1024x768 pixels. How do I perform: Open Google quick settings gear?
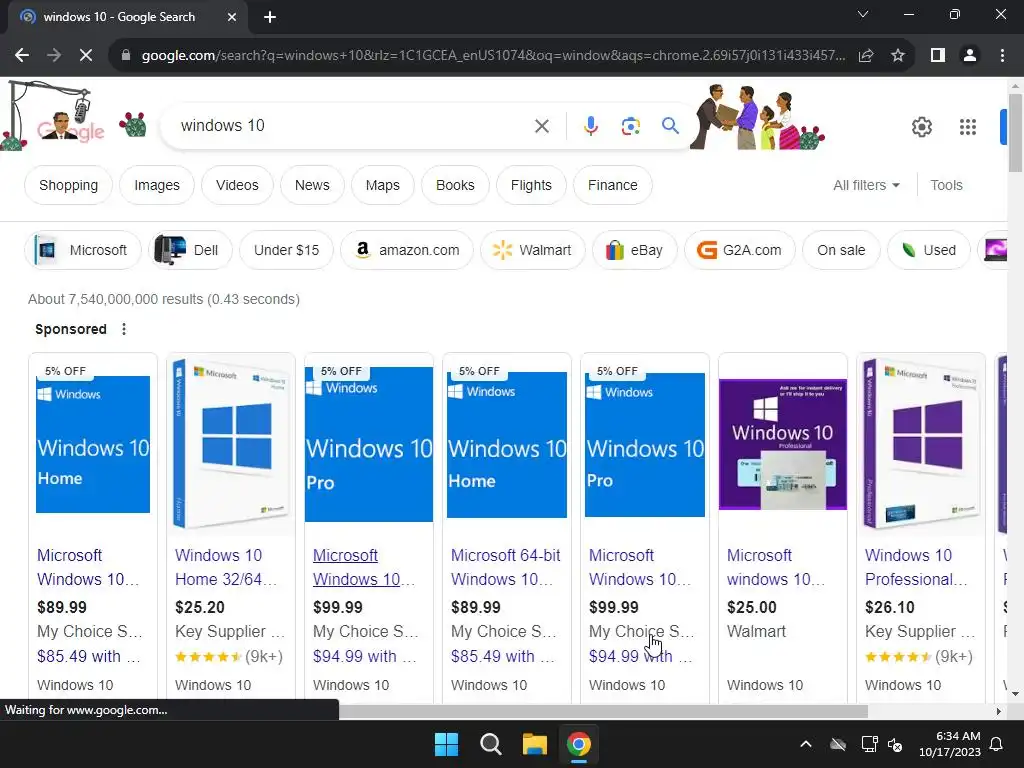pos(921,127)
